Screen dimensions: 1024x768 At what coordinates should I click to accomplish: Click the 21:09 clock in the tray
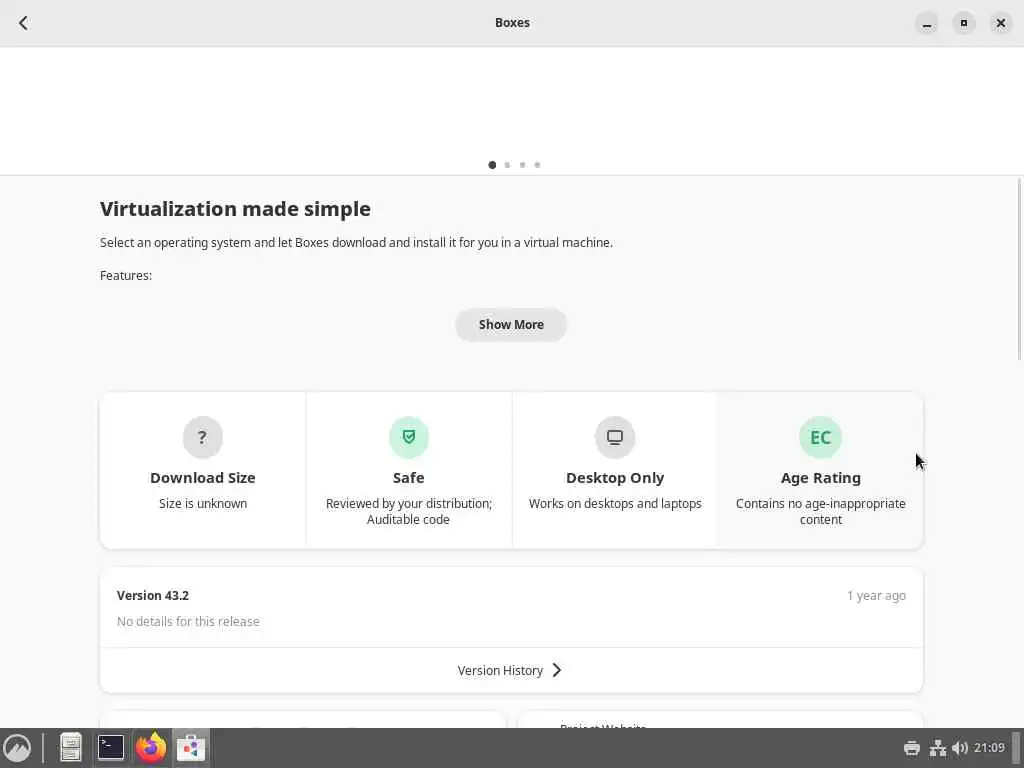pos(989,748)
